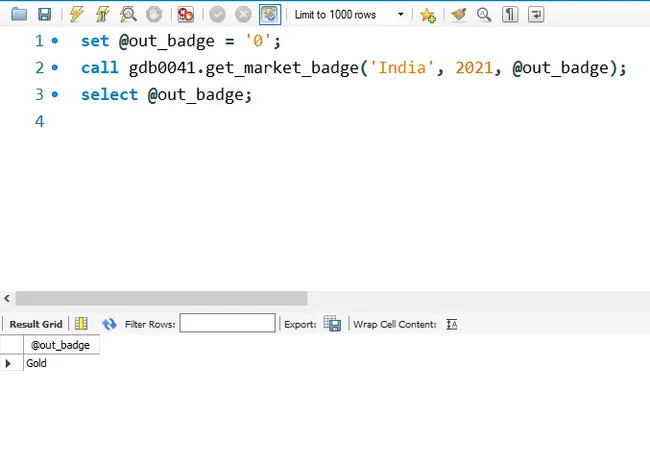650x469 pixels.
Task: Toggle word wrapping icon in toolbar
Action: point(536,15)
